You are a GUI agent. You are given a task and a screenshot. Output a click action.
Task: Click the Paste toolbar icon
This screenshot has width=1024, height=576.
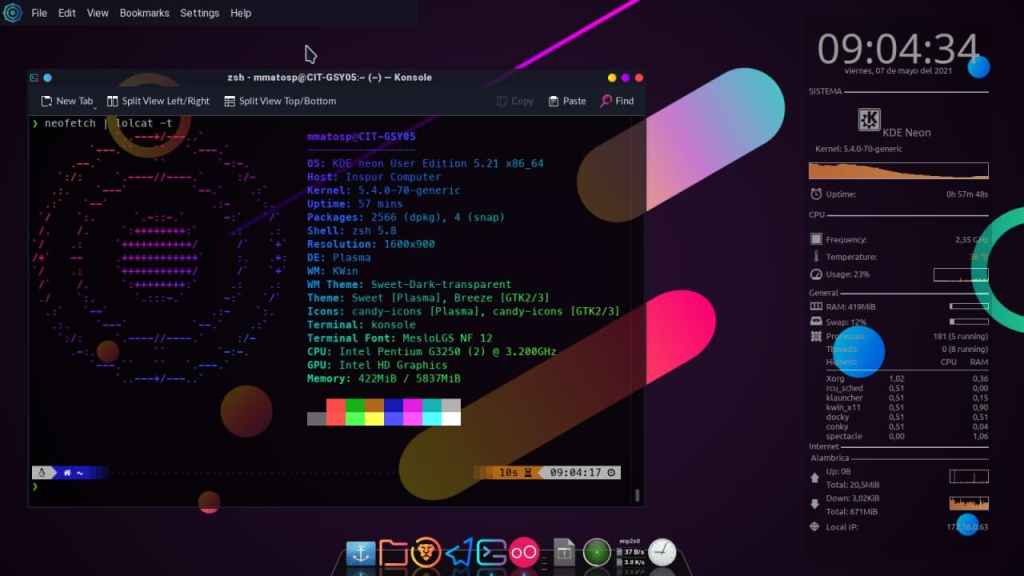tap(567, 101)
